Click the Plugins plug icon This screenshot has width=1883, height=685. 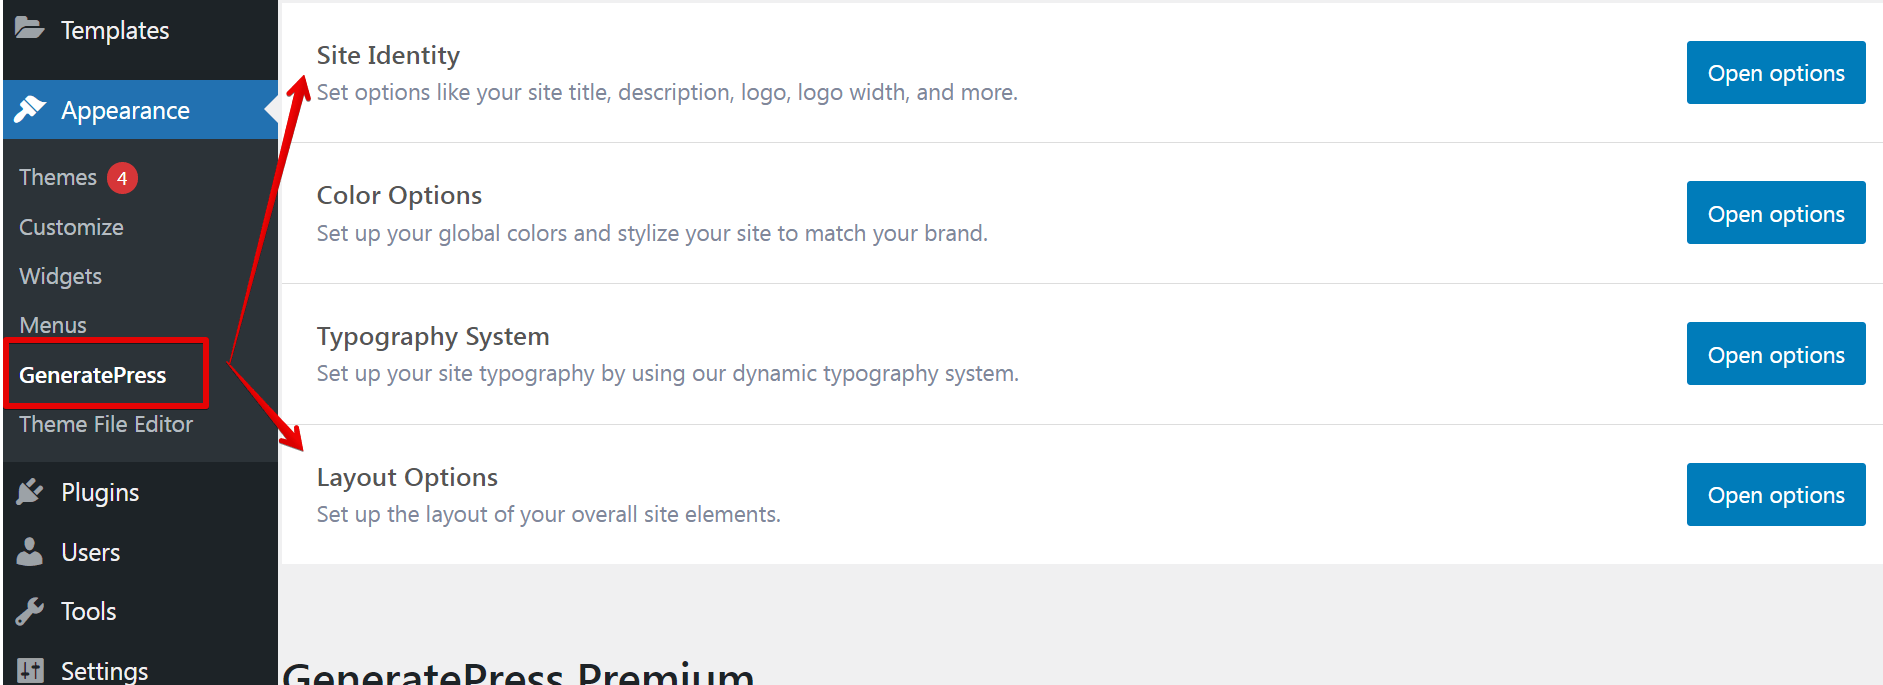point(30,491)
